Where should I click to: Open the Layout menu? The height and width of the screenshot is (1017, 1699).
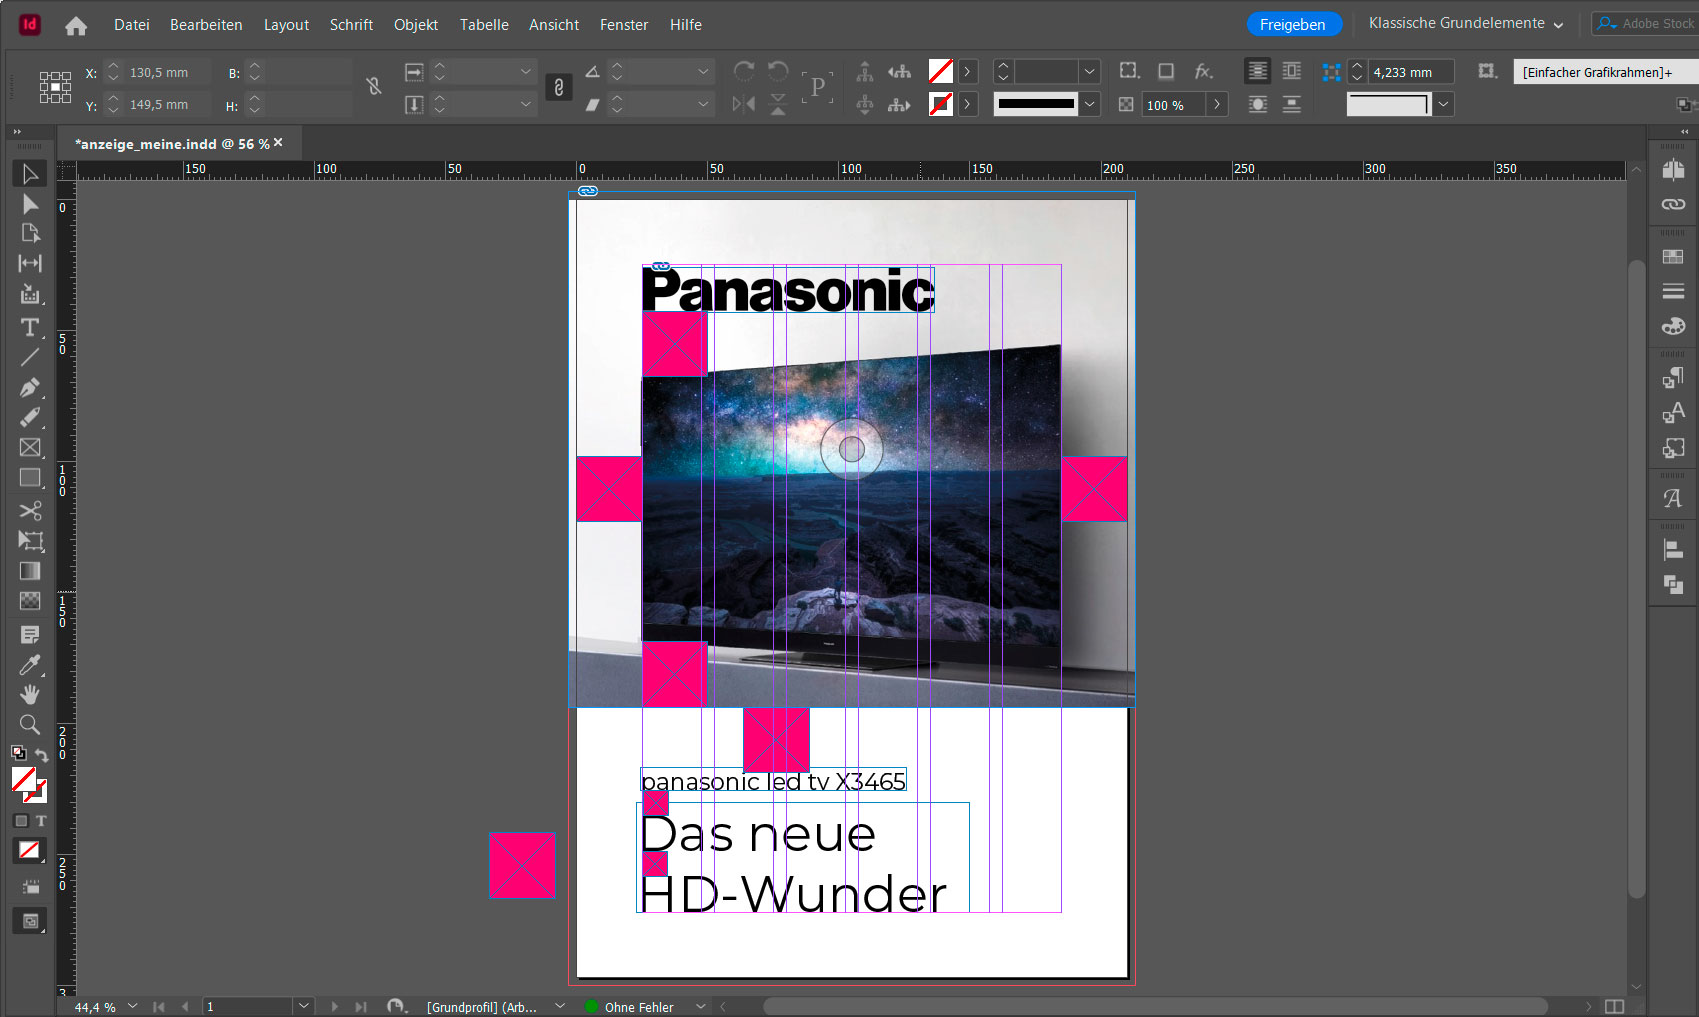point(286,25)
